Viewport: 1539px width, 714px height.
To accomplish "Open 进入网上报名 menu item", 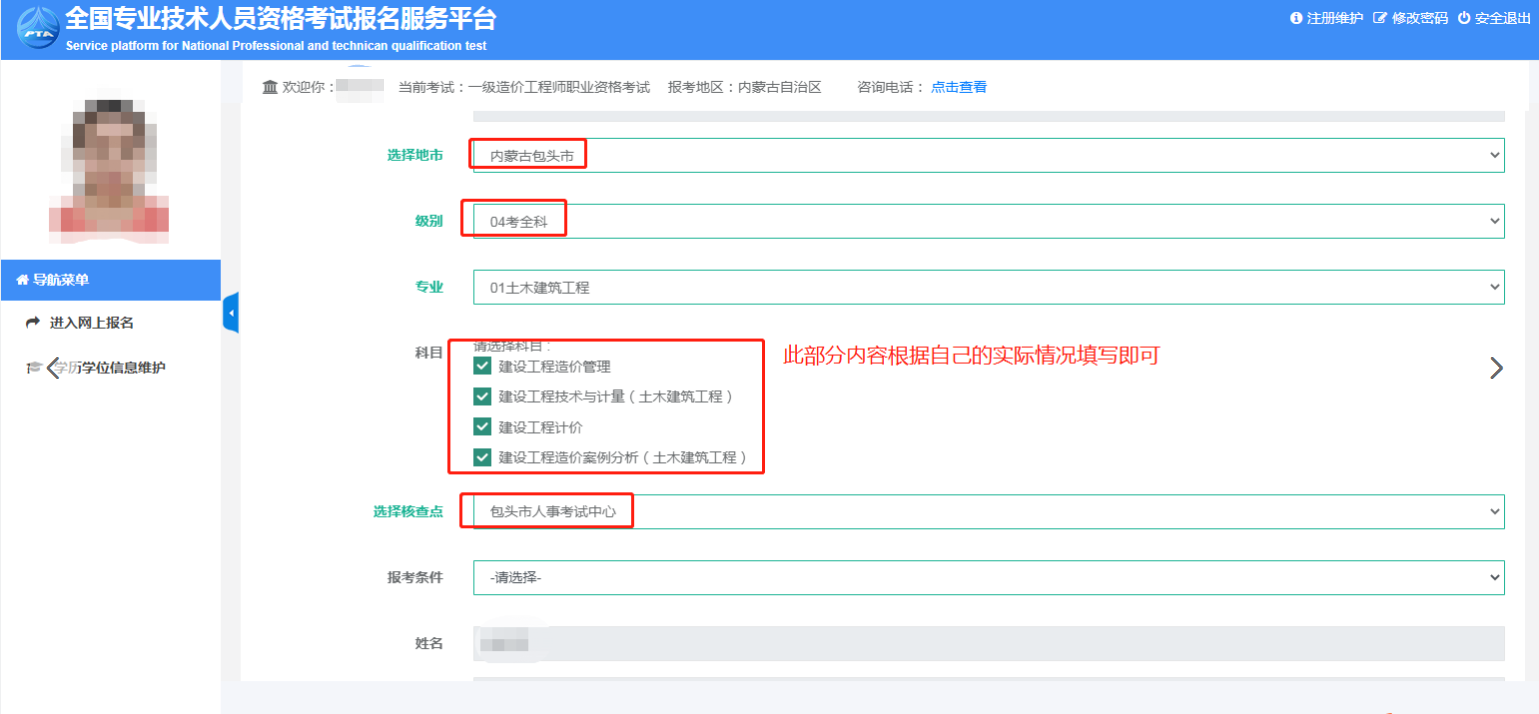I will click(91, 323).
